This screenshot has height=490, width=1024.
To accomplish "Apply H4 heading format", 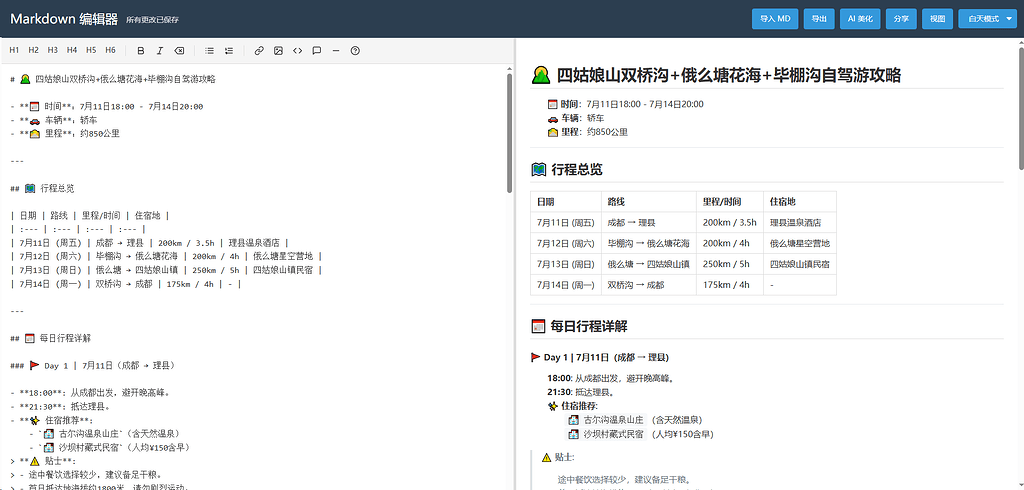I will click(72, 50).
